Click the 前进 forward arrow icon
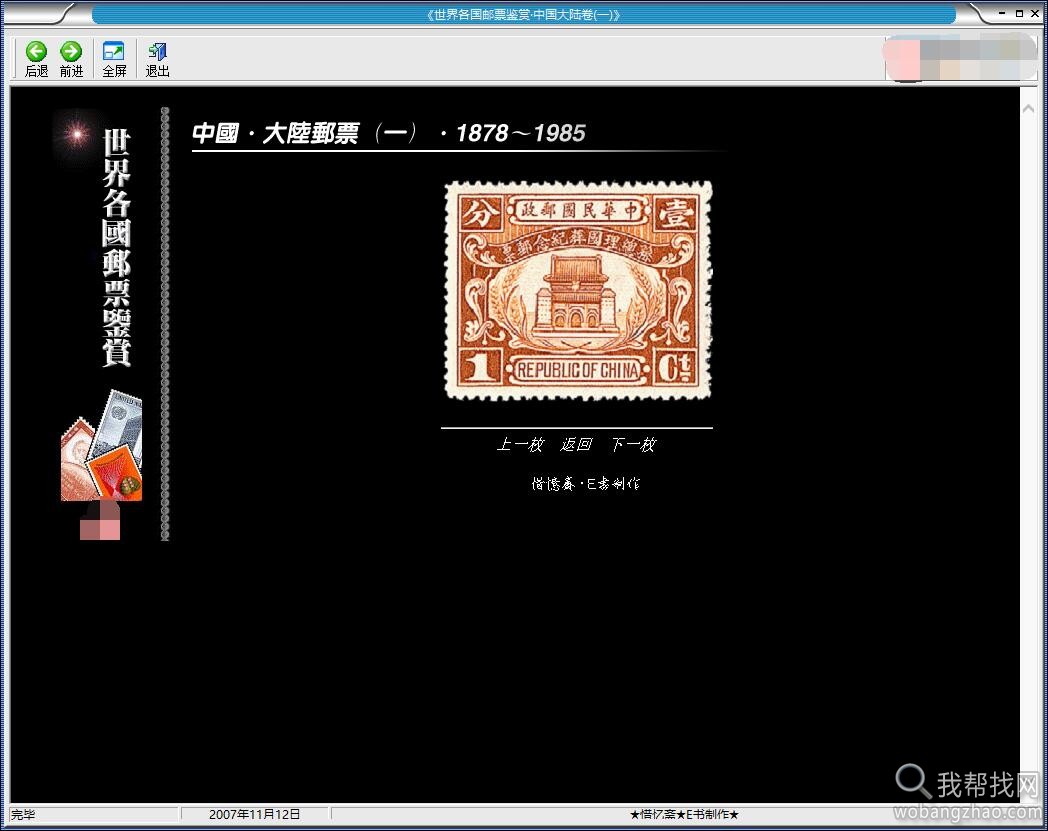This screenshot has width=1048, height=831. (71, 51)
